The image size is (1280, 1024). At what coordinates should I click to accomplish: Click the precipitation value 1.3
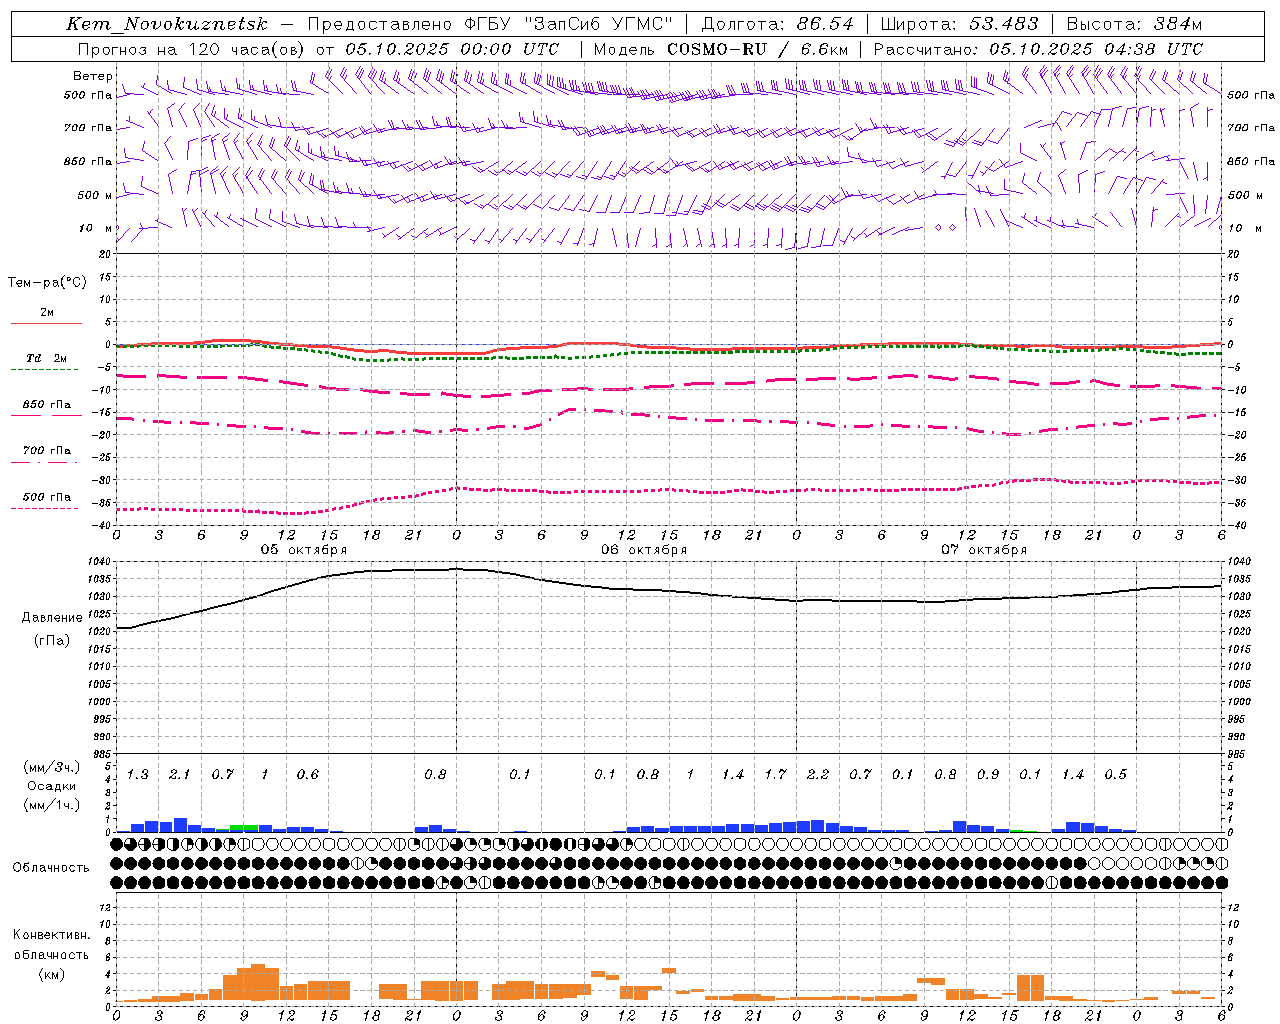coord(138,775)
